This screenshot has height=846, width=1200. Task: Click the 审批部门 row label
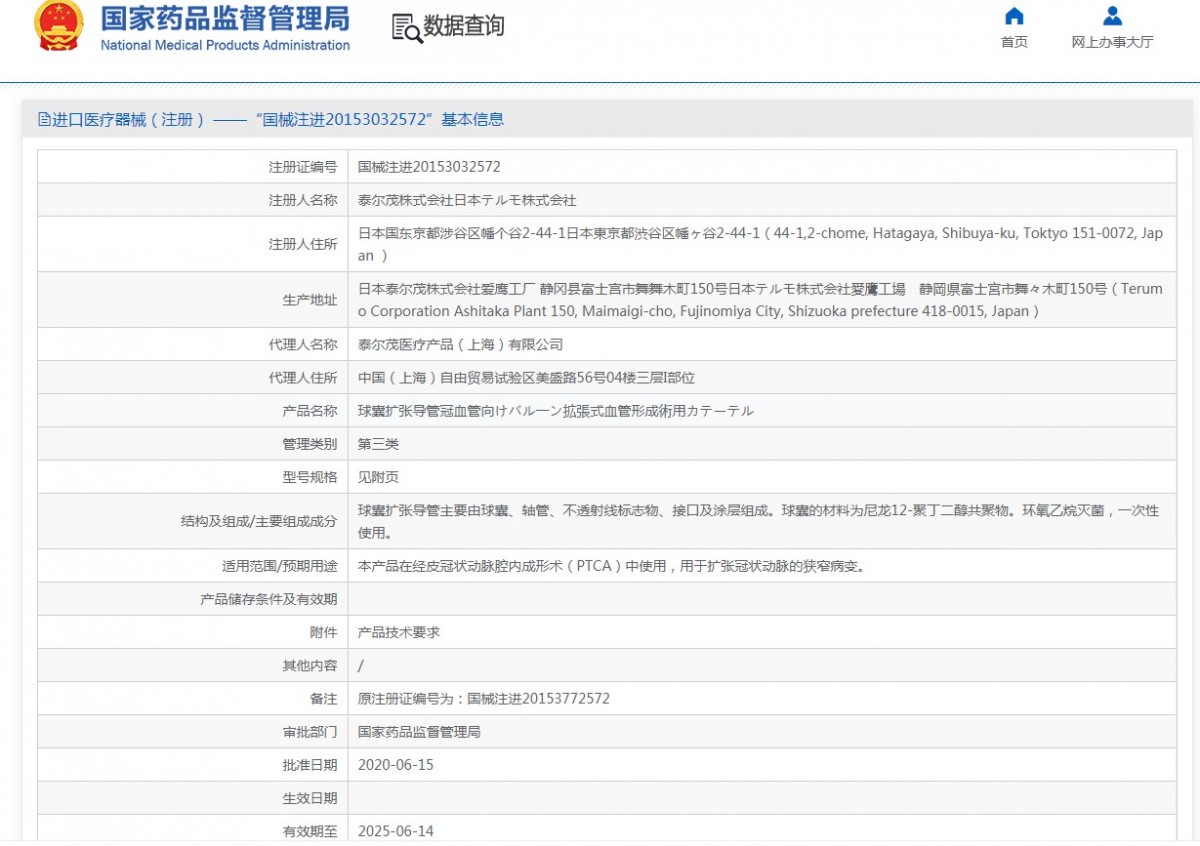310,732
